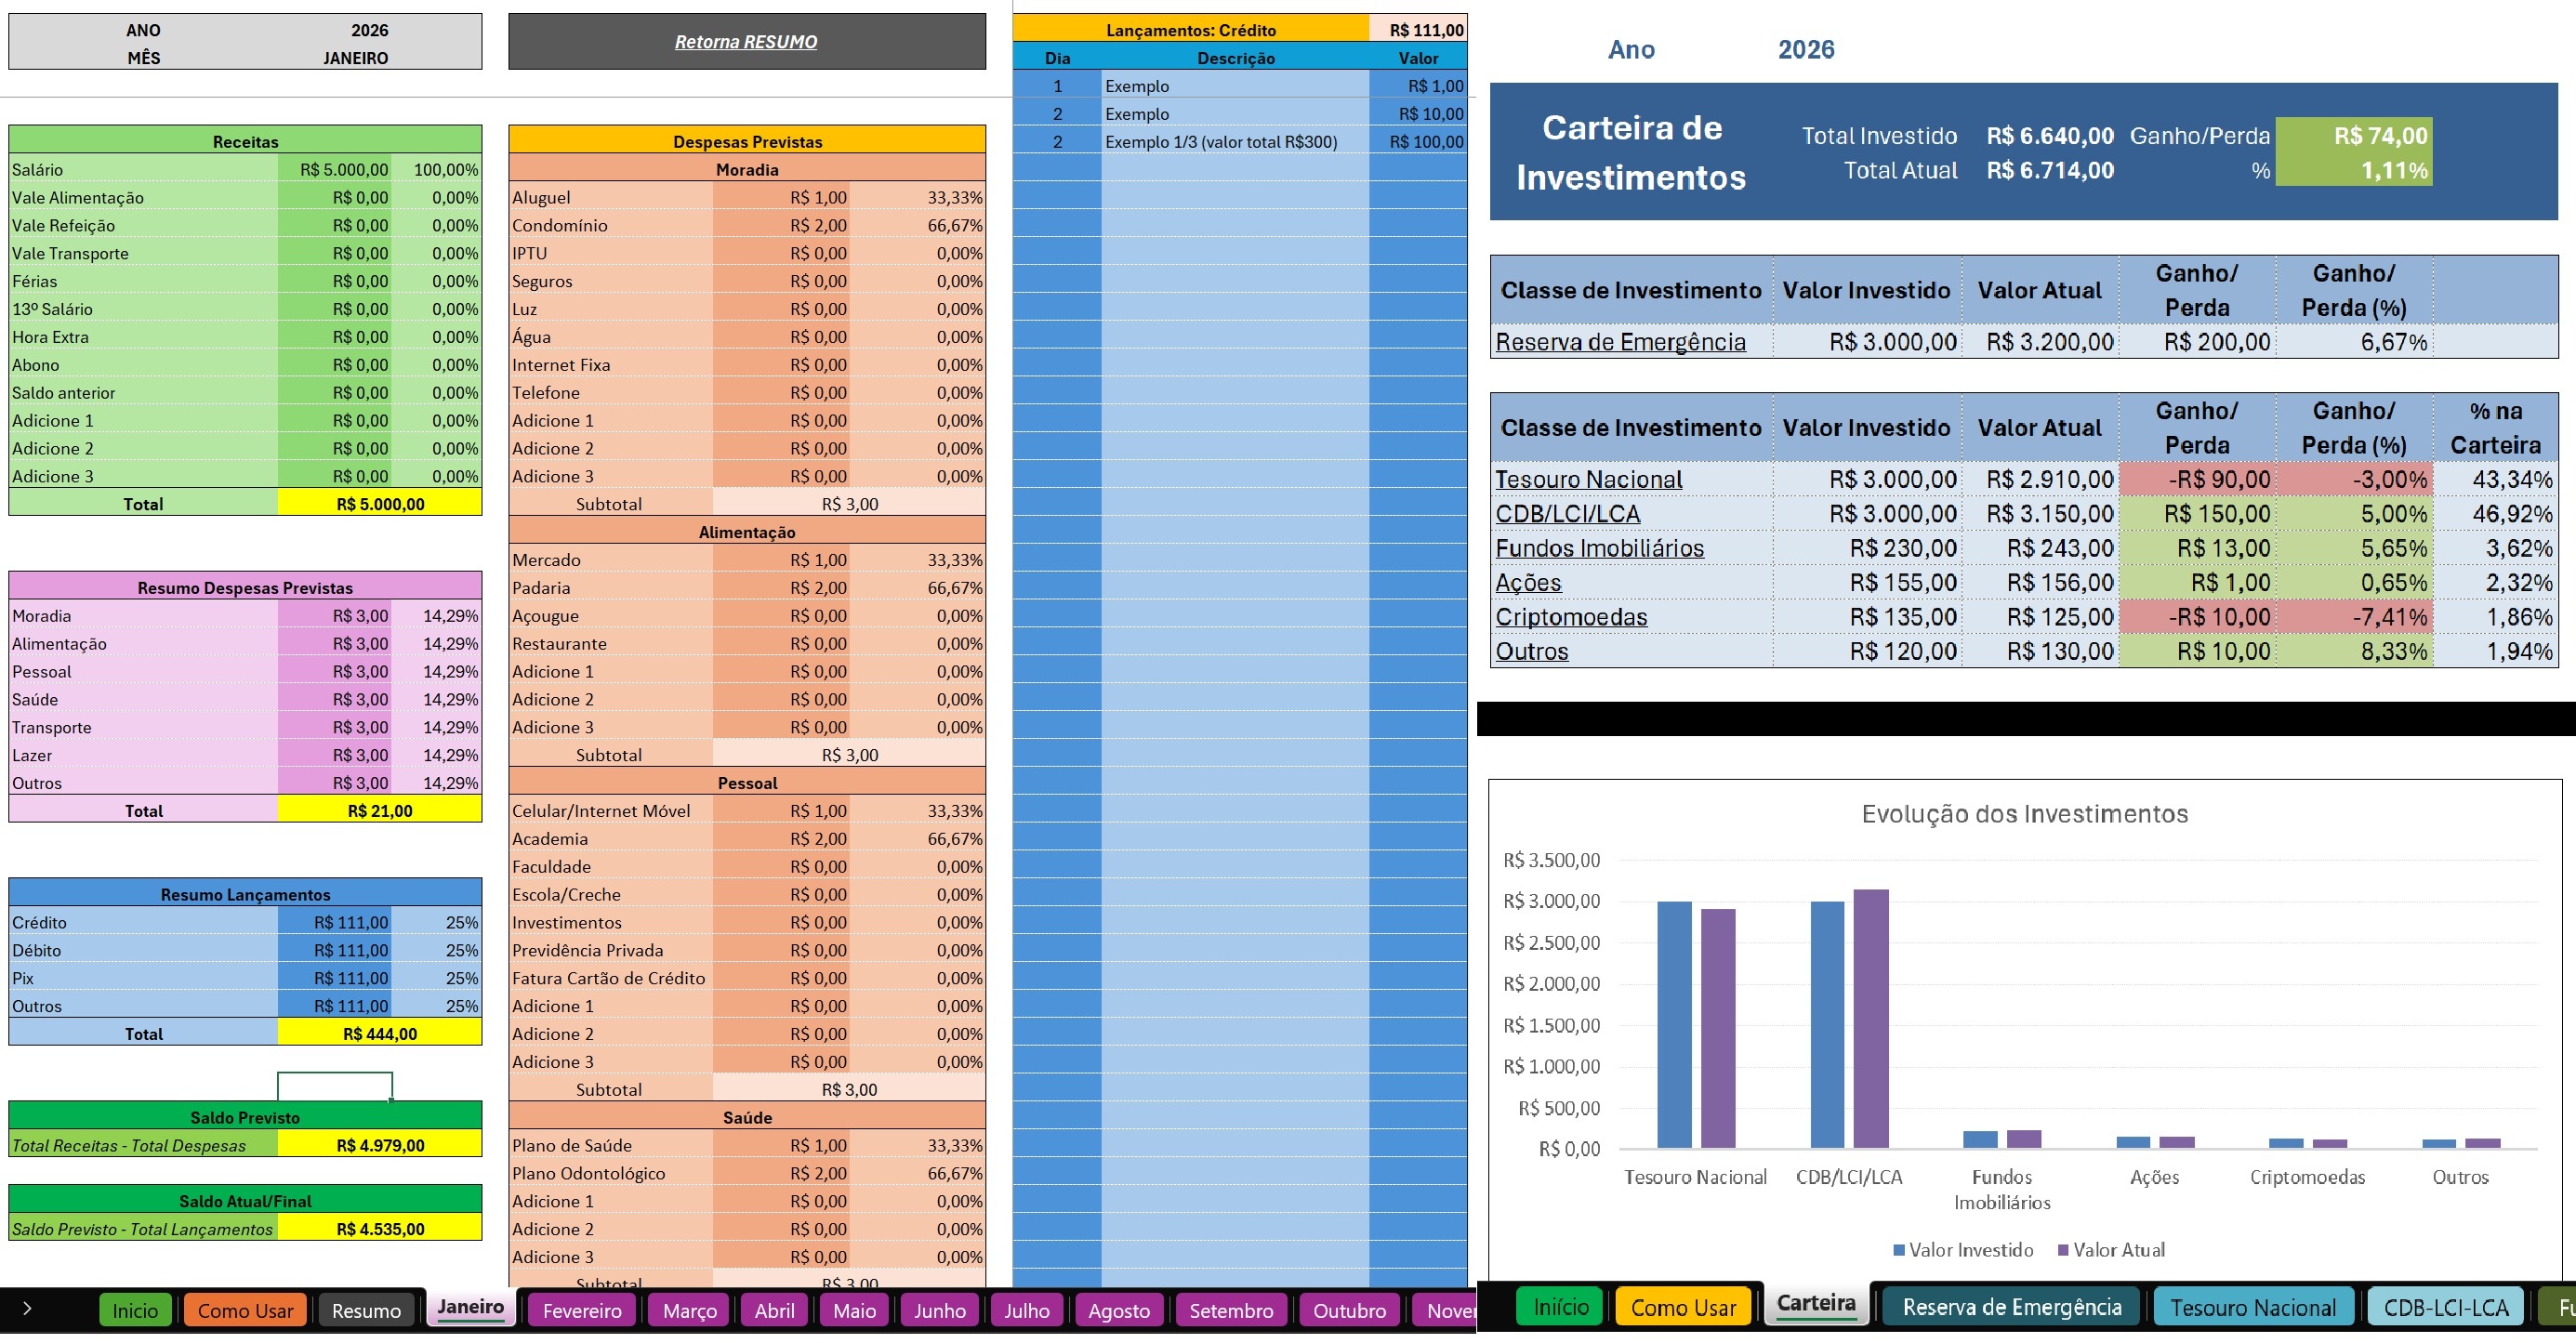Open the Inicio sheet tab

click(135, 1310)
